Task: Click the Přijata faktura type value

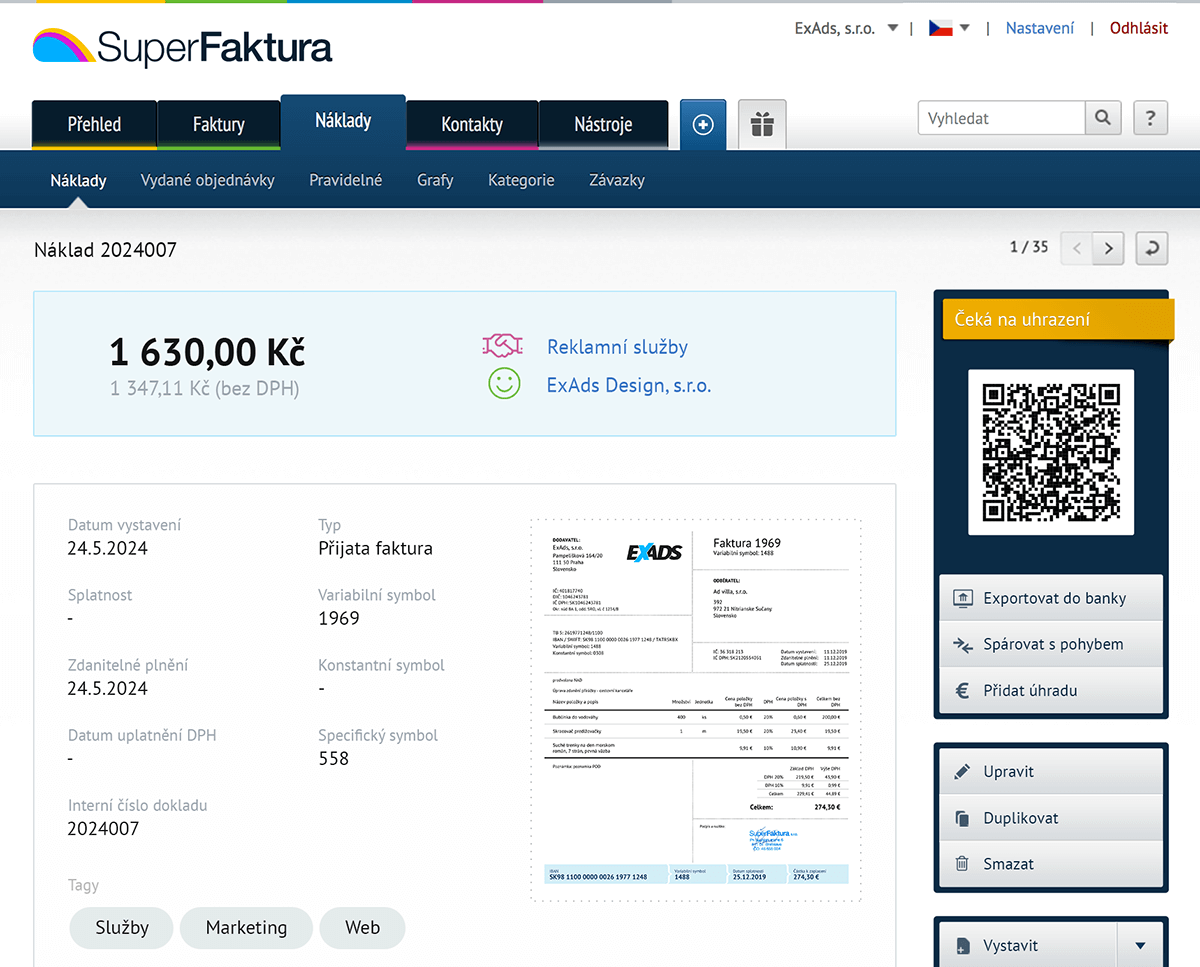Action: point(375,548)
